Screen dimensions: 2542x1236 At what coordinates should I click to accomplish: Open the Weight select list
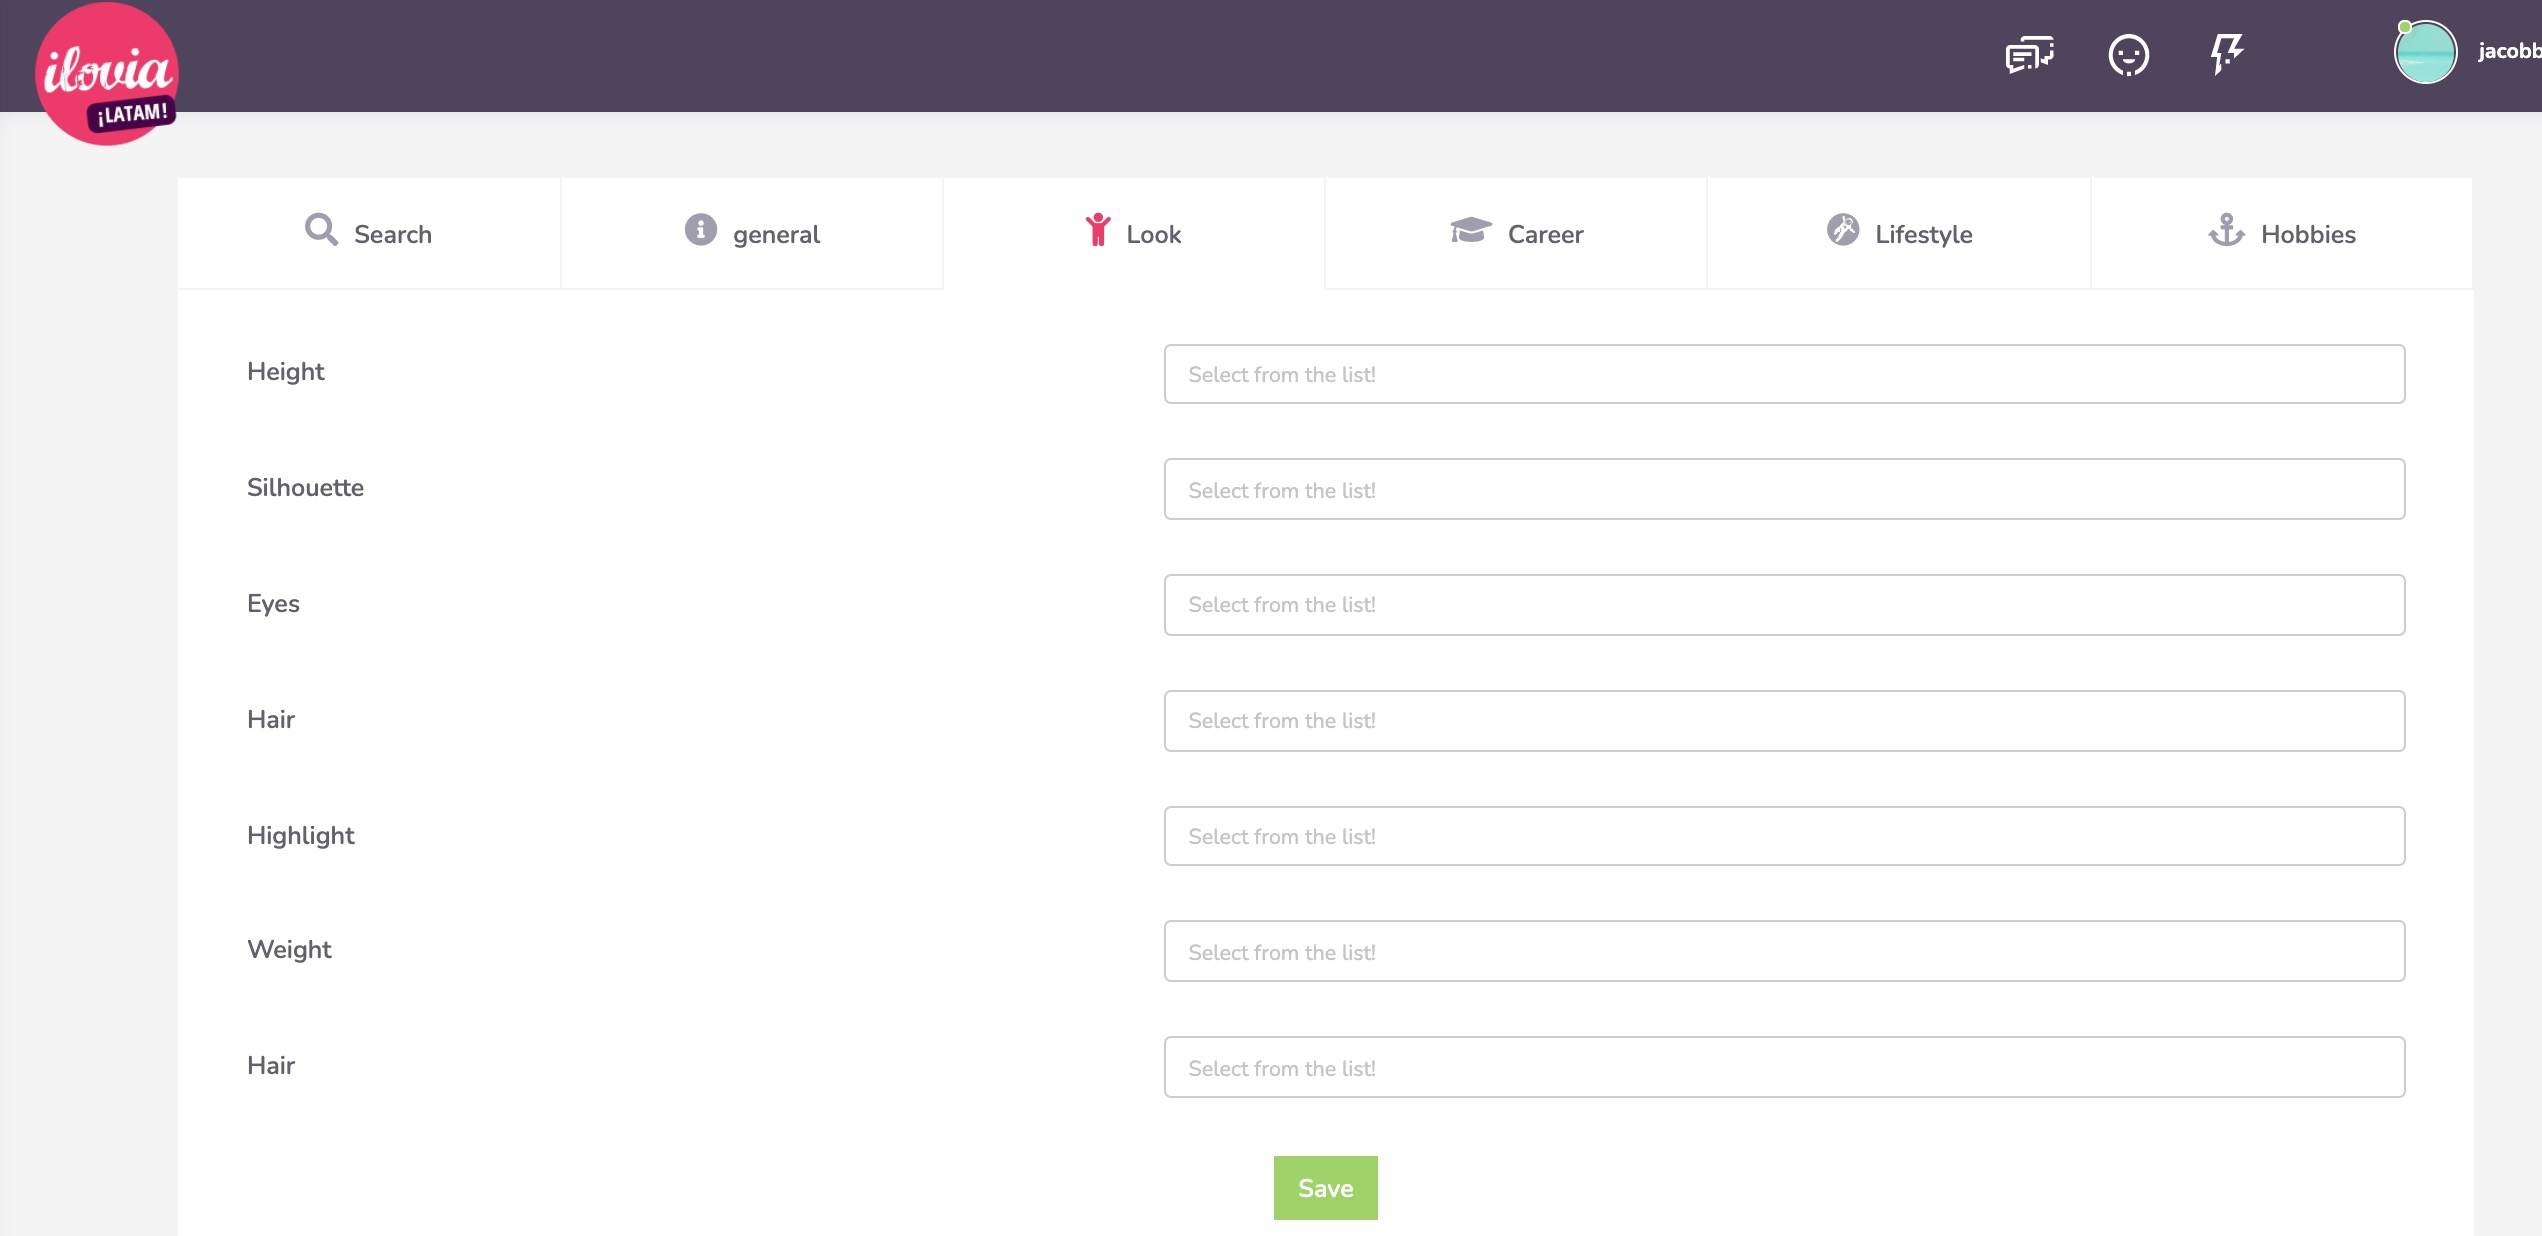click(1784, 951)
